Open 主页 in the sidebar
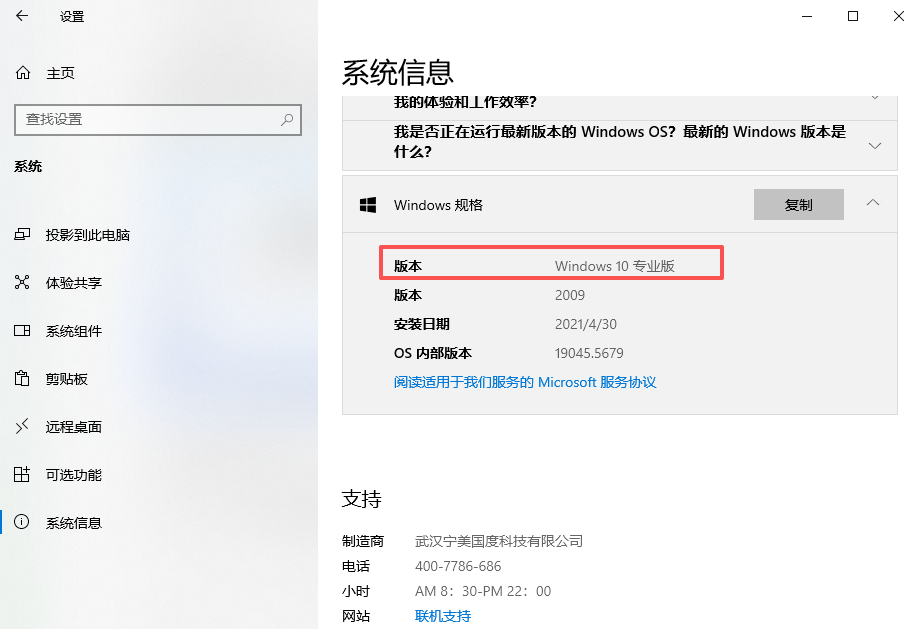Viewport: 918px width, 629px height. [x=61, y=73]
